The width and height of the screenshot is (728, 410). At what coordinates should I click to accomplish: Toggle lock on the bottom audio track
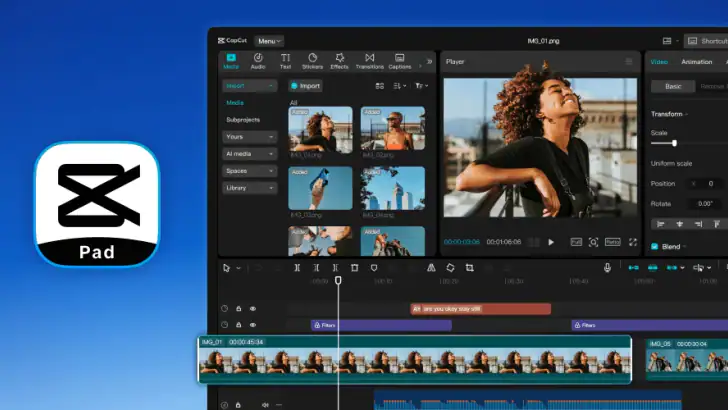(x=238, y=405)
